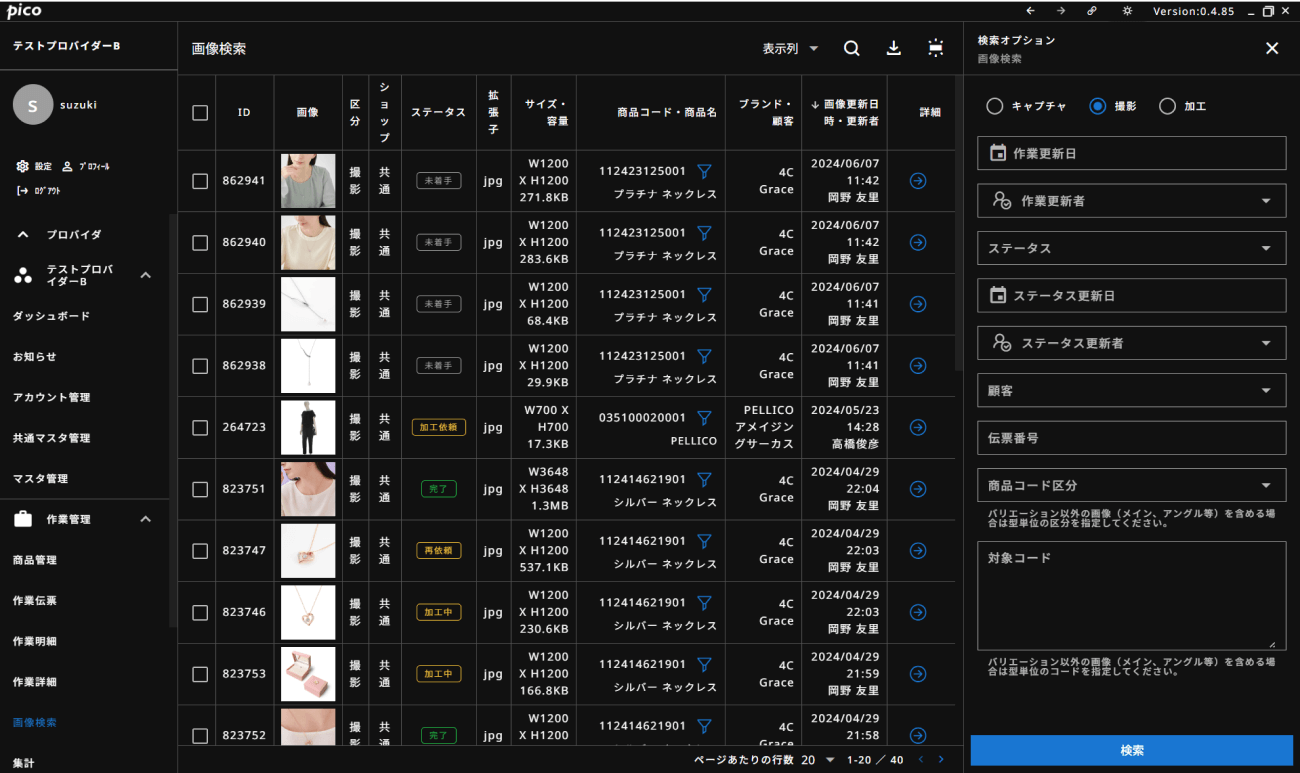
Task: Open 集計 in the sidebar
Action: [23, 764]
